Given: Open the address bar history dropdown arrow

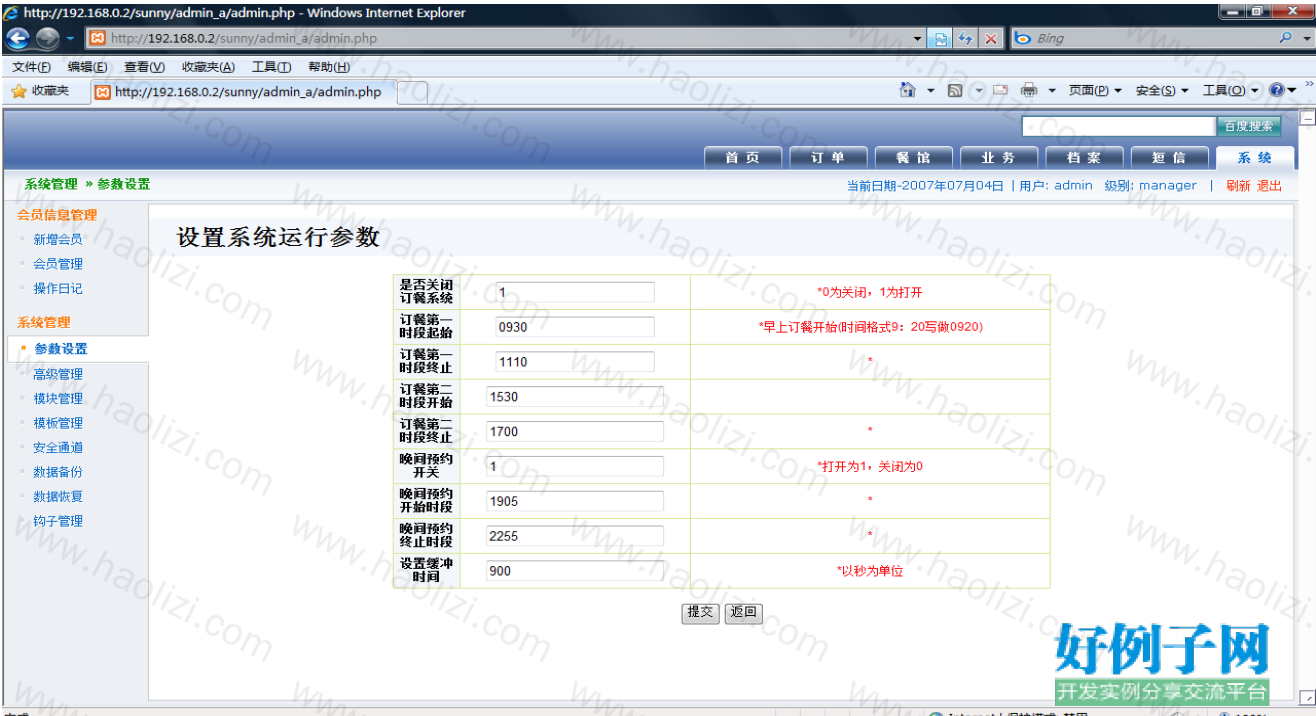Looking at the screenshot, I should point(919,39).
